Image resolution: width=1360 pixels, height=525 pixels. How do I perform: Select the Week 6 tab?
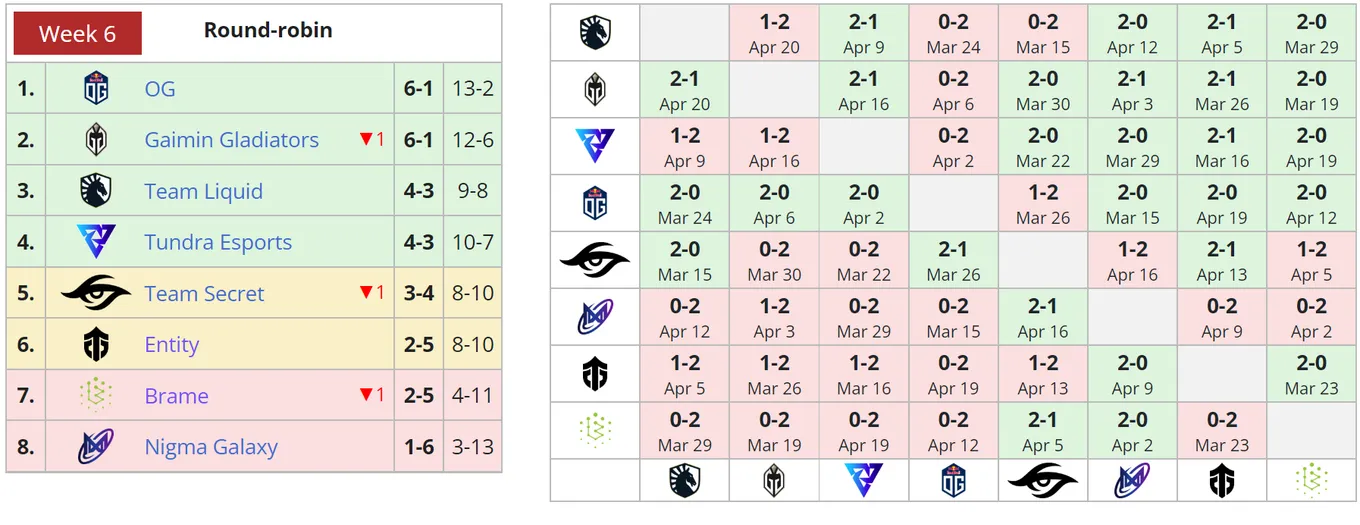[x=77, y=33]
